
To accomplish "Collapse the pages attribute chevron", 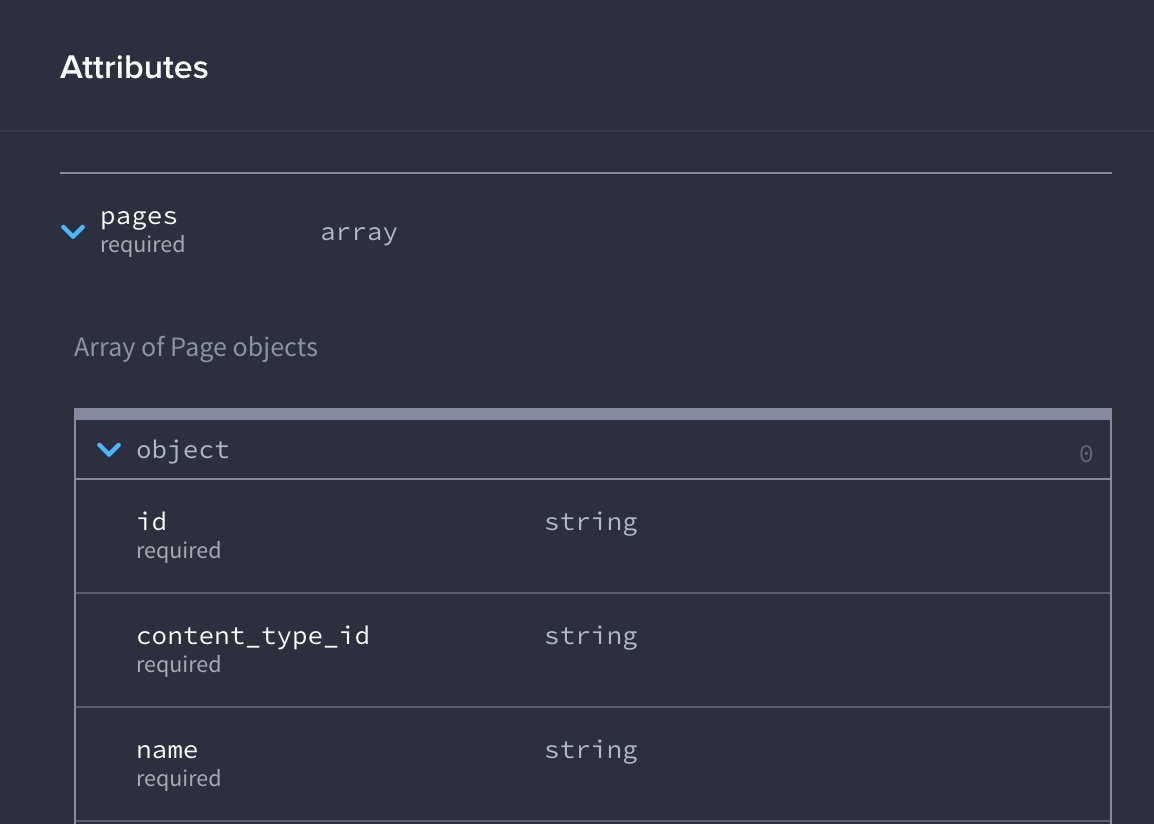I will 73,232.
